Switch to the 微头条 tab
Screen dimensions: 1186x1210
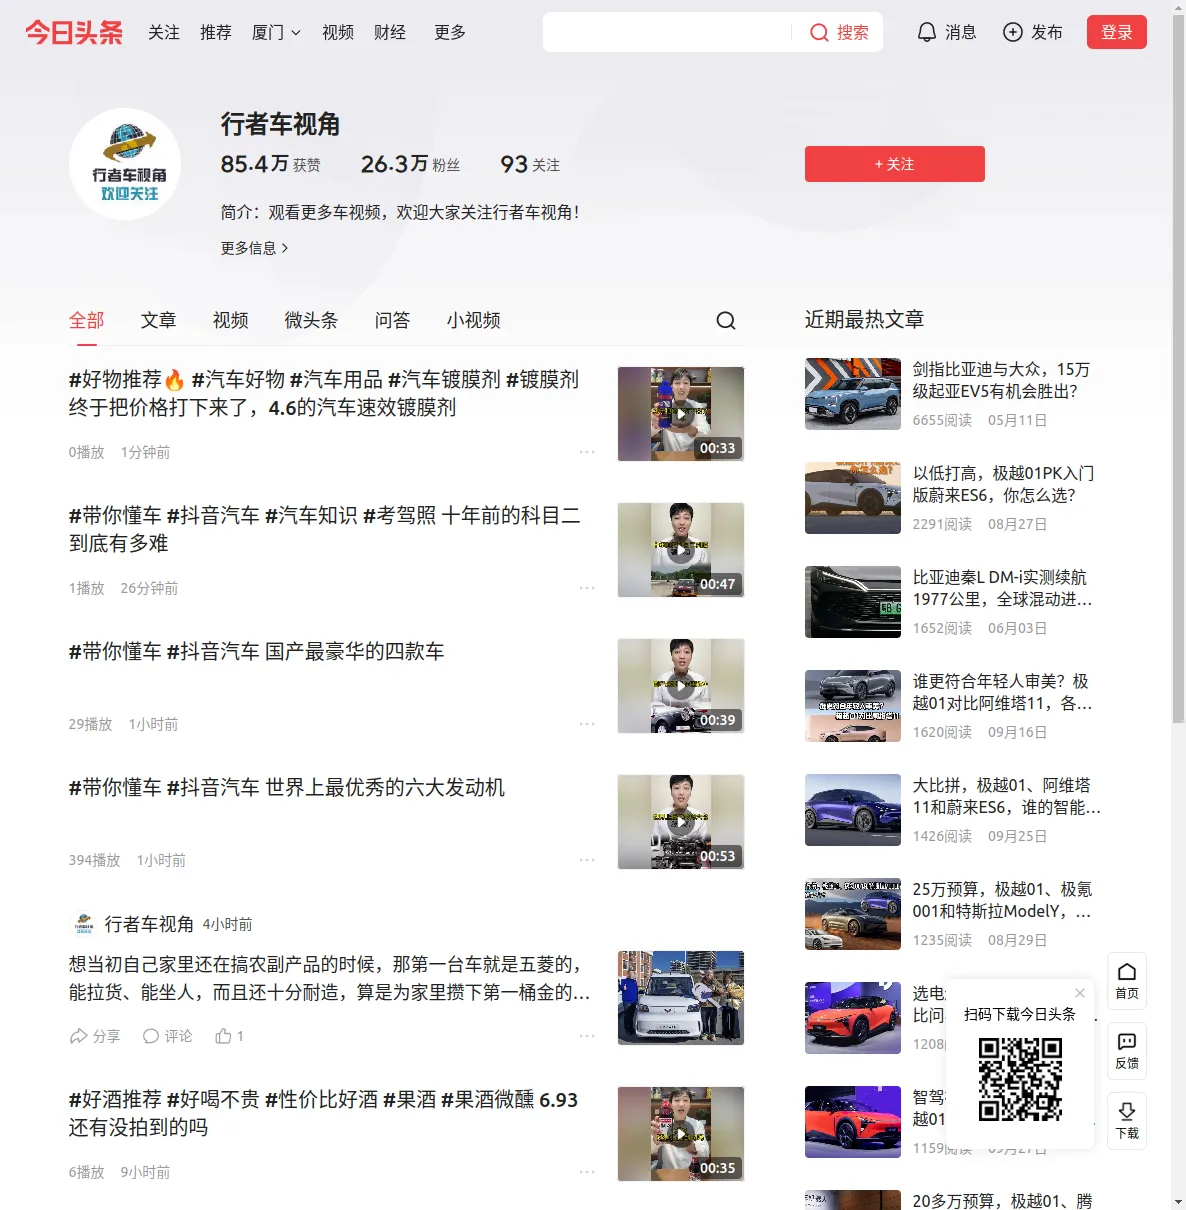point(312,320)
